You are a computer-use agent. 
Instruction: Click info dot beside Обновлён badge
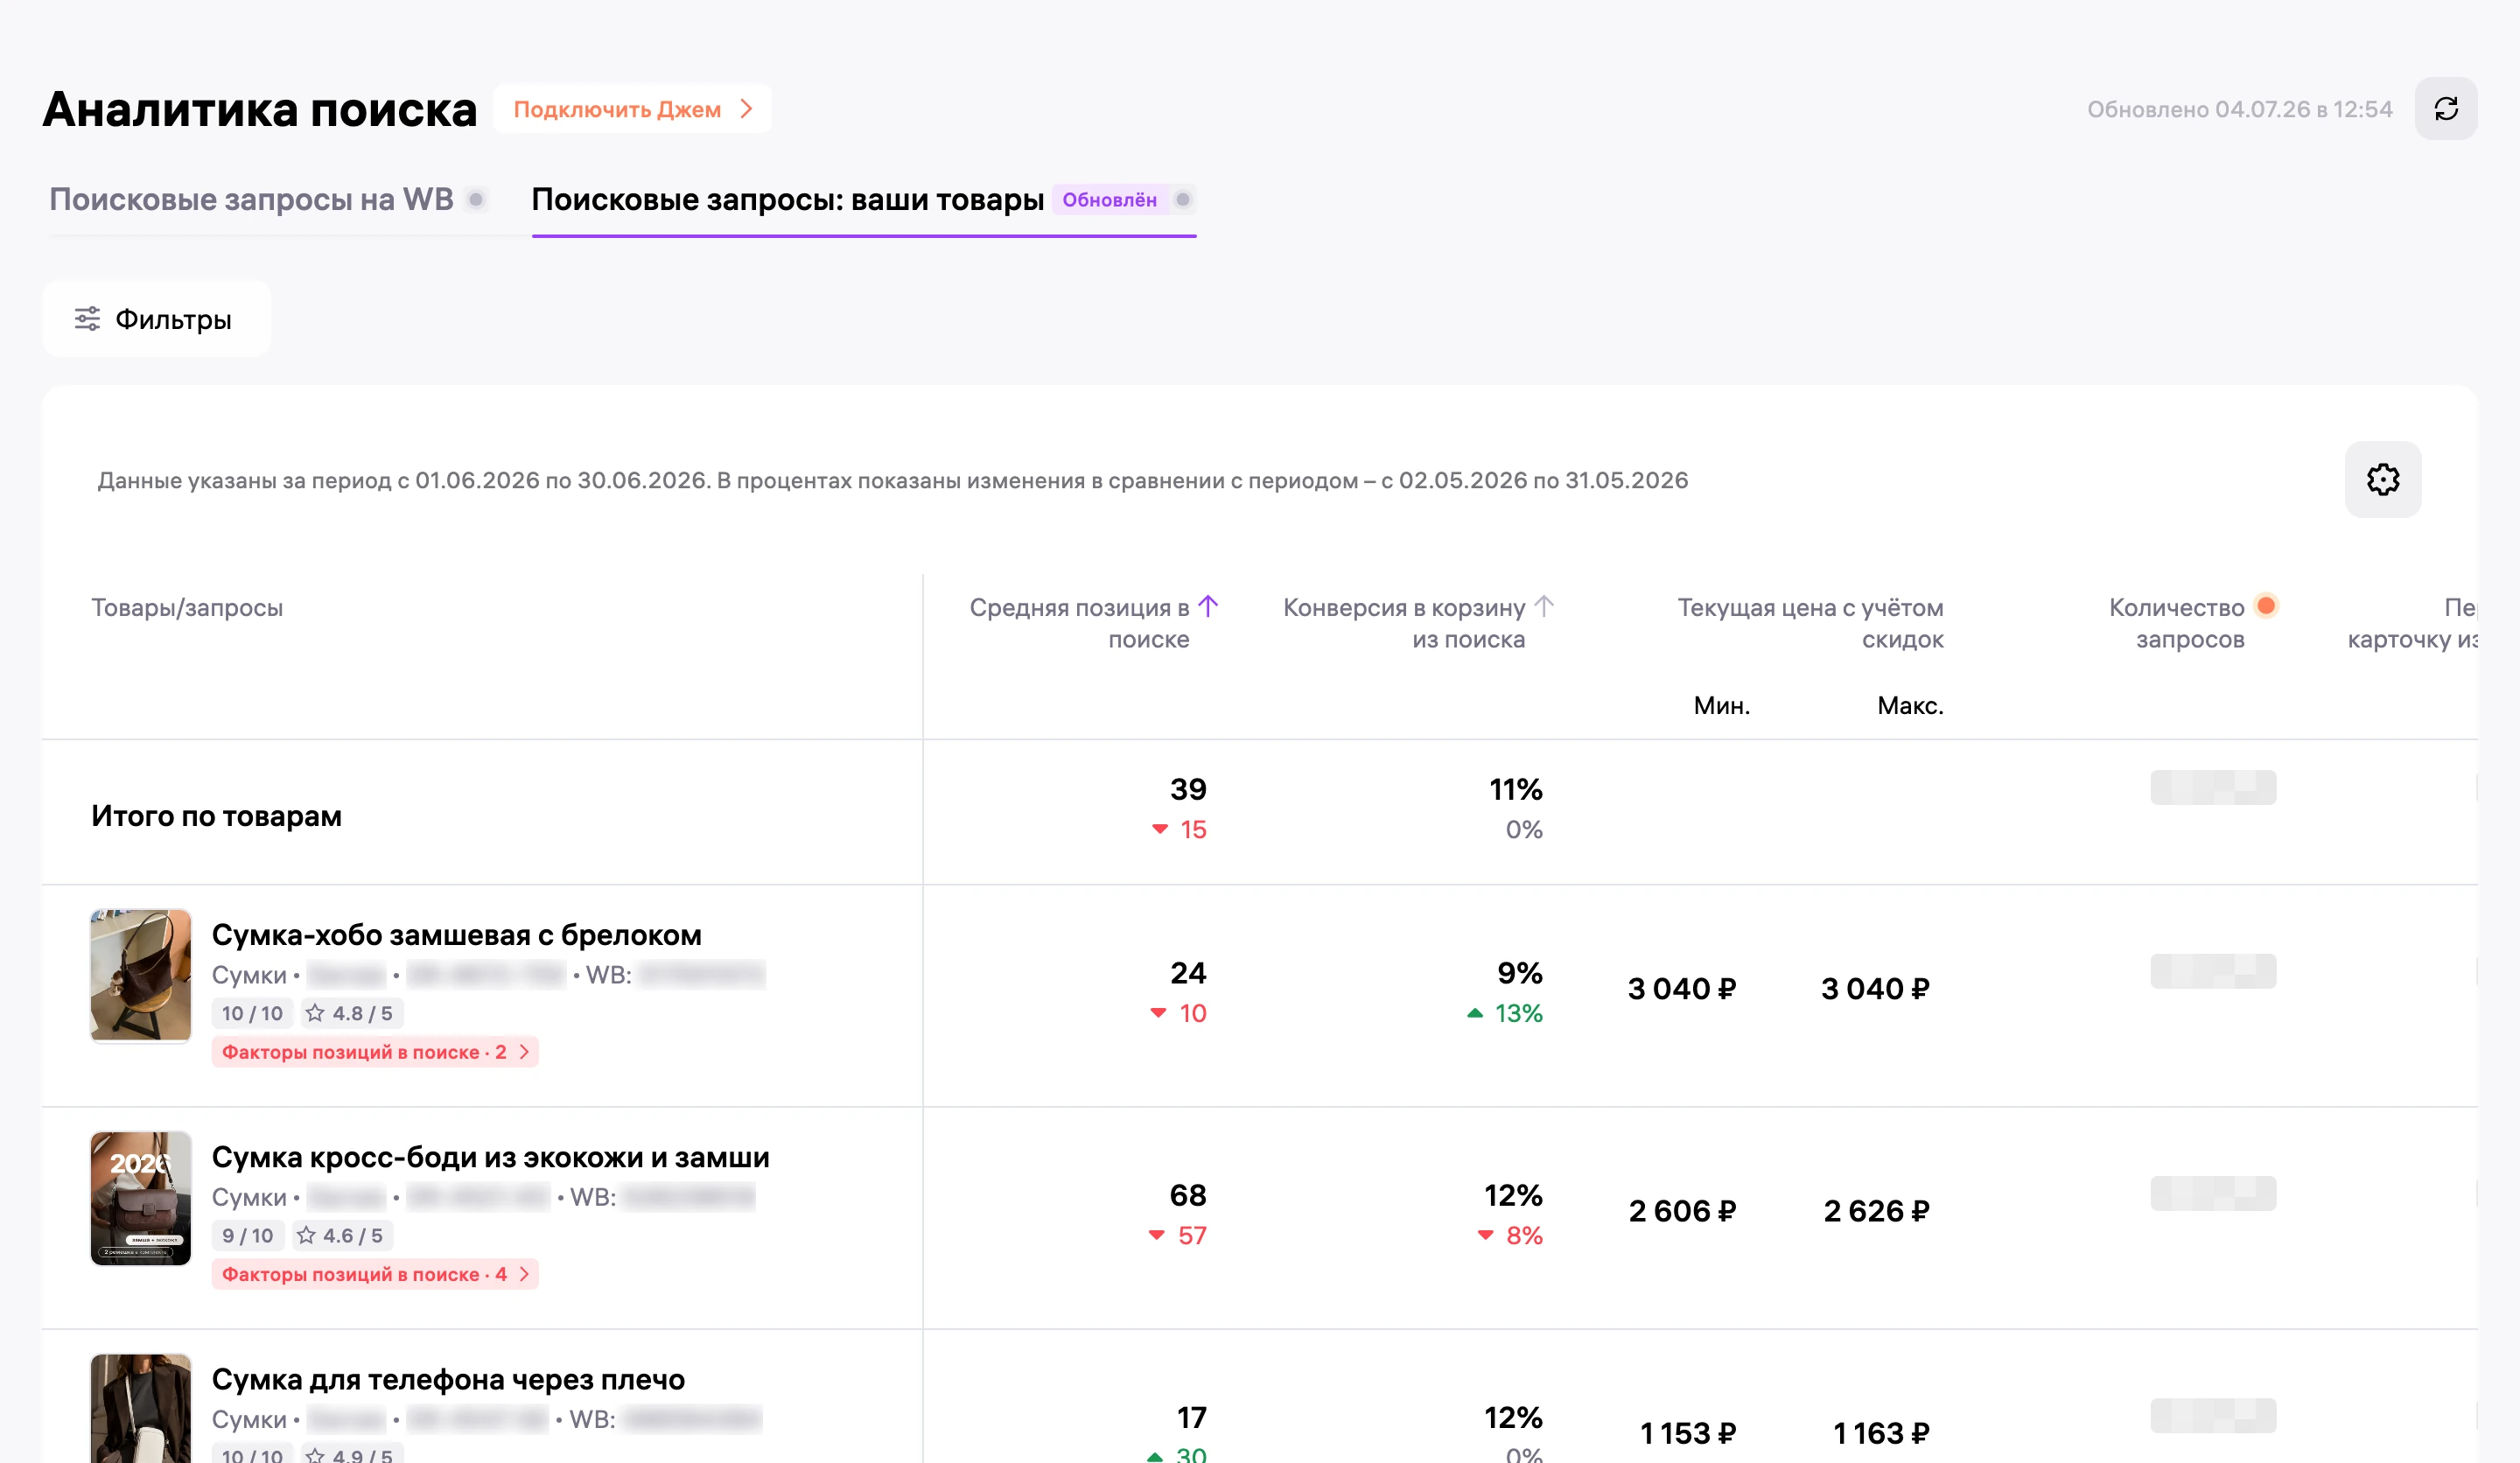click(x=1183, y=200)
